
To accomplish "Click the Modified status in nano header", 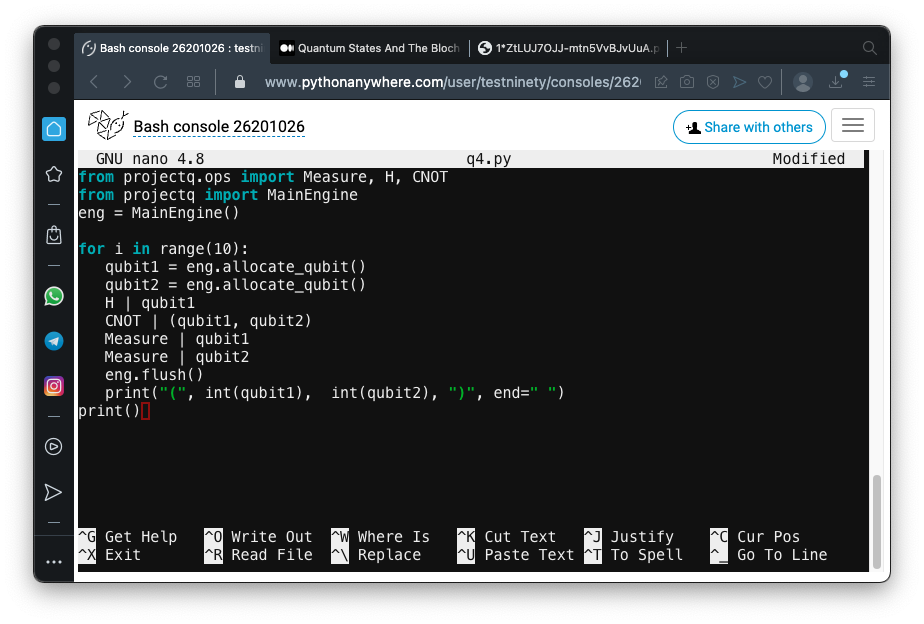I will pyautogui.click(x=808, y=159).
